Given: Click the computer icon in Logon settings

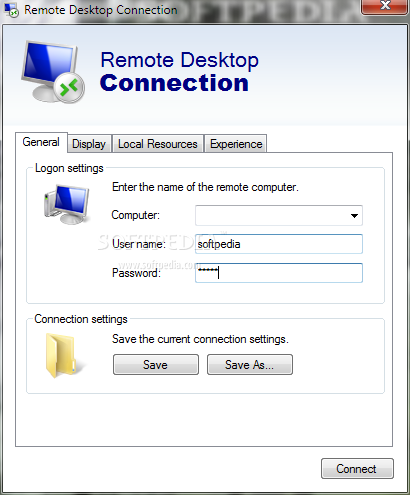Looking at the screenshot, I should pyautogui.click(x=67, y=204).
